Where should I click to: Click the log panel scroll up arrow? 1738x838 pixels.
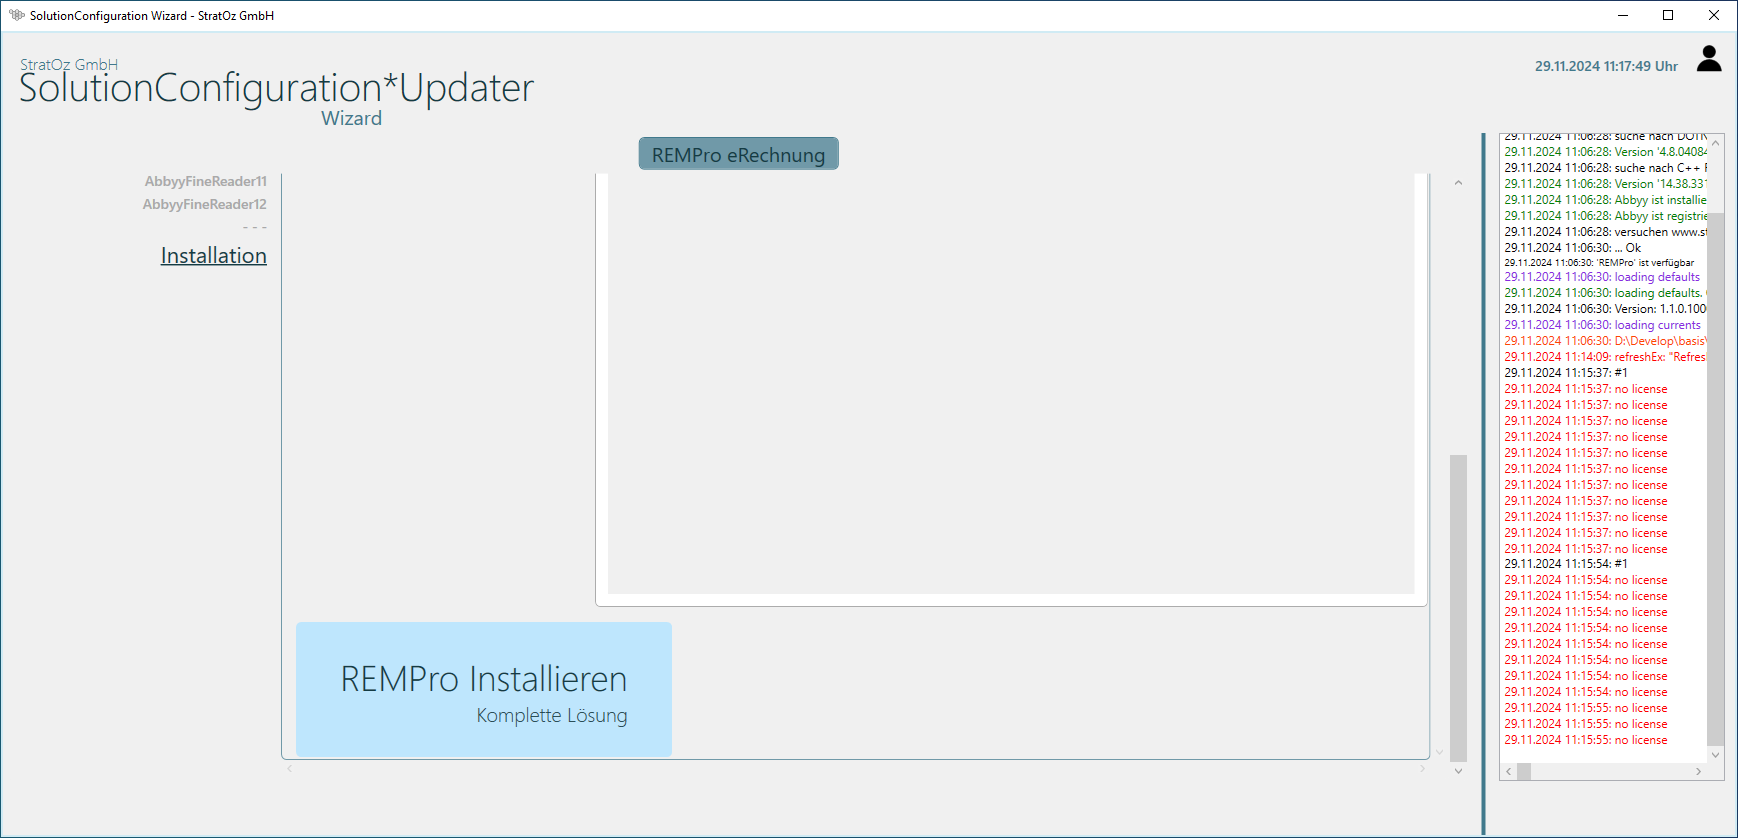point(1715,144)
